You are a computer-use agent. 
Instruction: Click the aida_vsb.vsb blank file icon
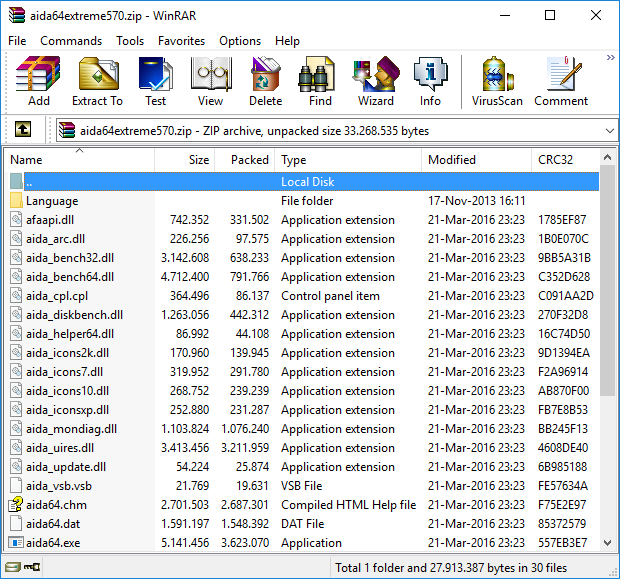tap(16, 485)
